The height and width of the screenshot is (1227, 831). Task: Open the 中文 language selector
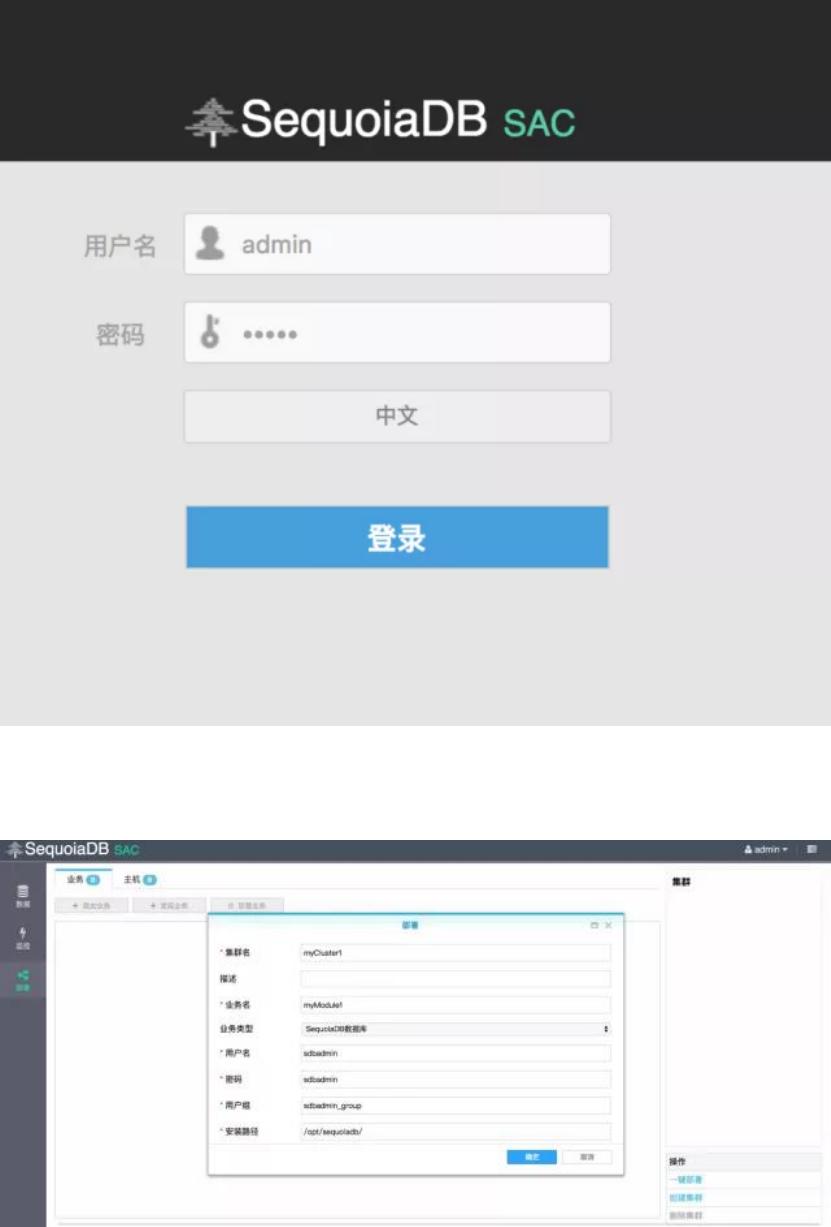click(x=397, y=416)
